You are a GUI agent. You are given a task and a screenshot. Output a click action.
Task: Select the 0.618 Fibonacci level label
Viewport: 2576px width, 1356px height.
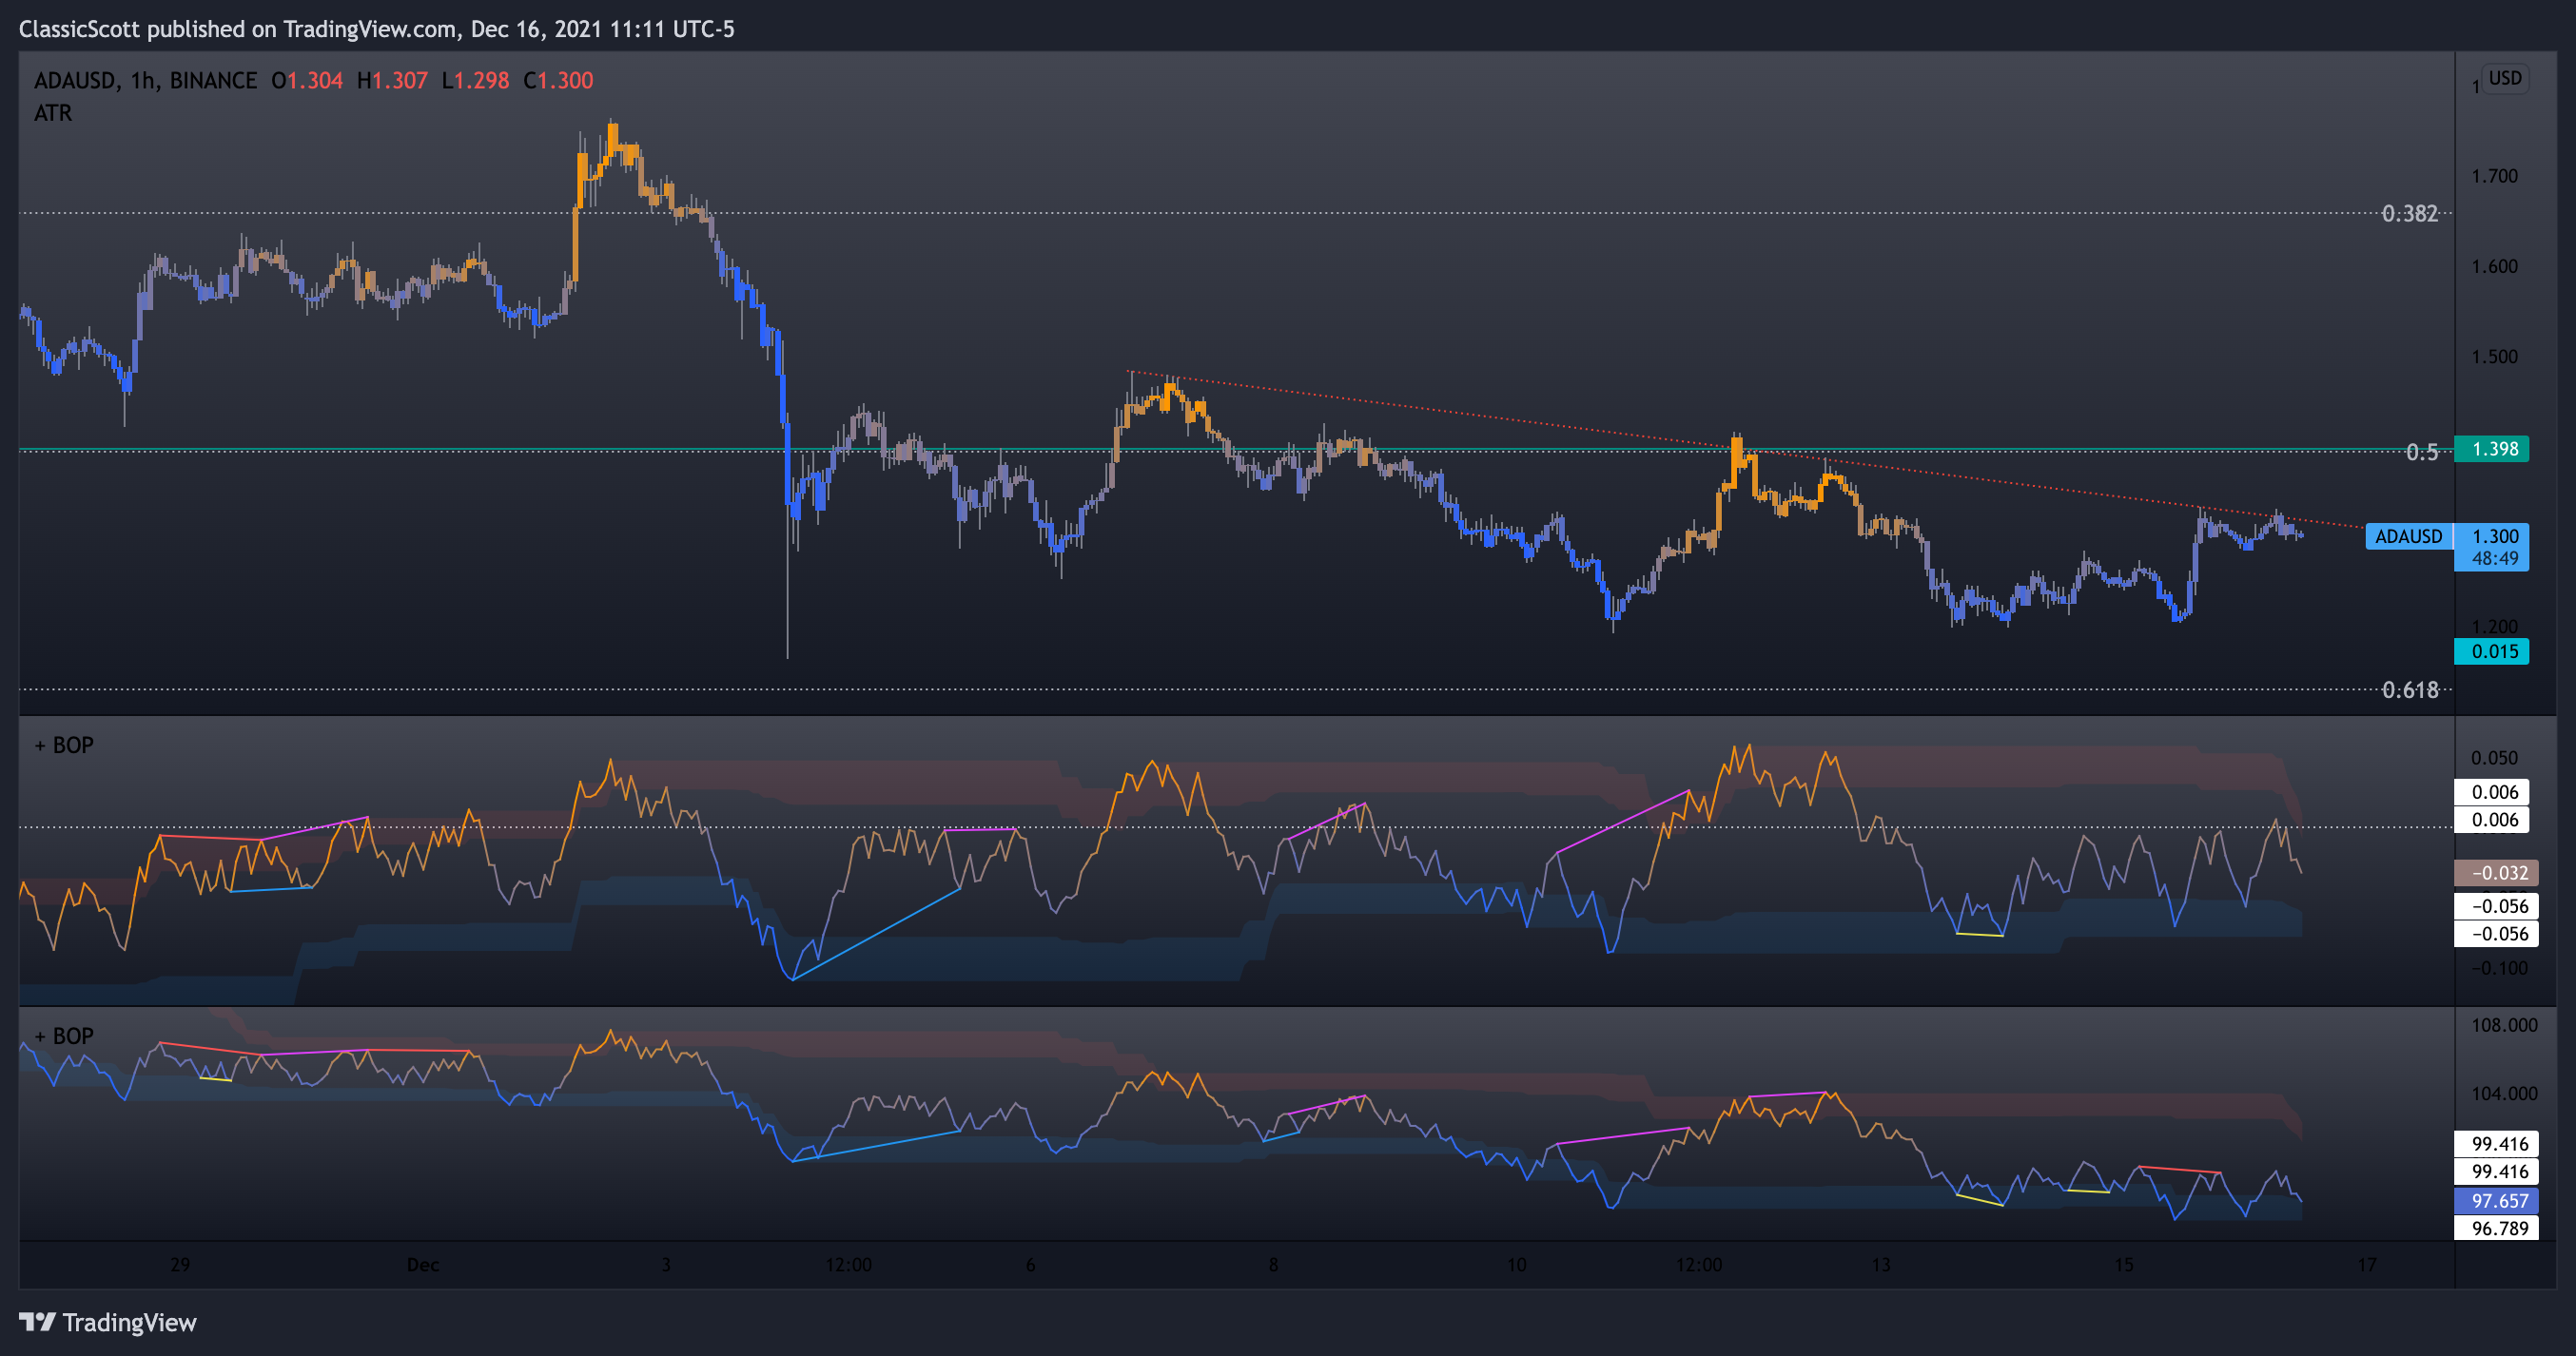pos(2409,690)
